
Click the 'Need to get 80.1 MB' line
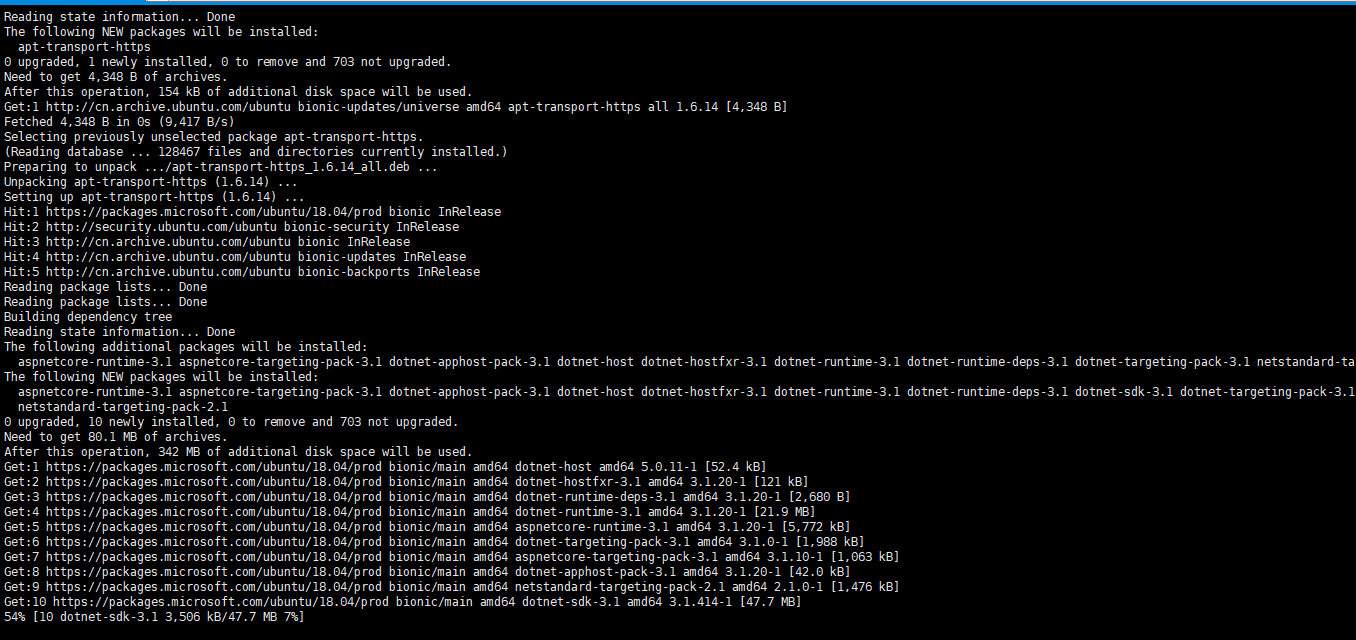pyautogui.click(x=115, y=437)
